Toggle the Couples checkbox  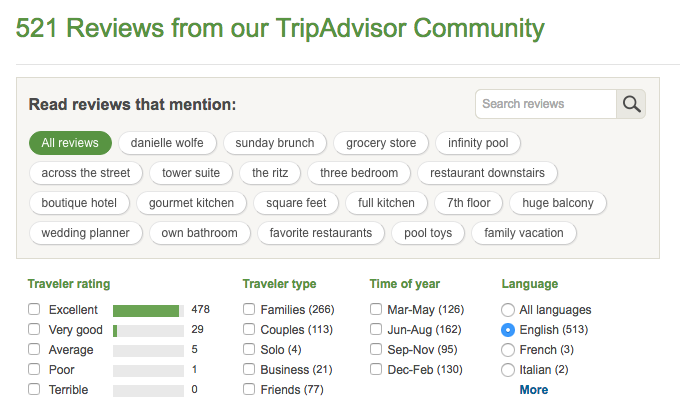[x=249, y=329]
